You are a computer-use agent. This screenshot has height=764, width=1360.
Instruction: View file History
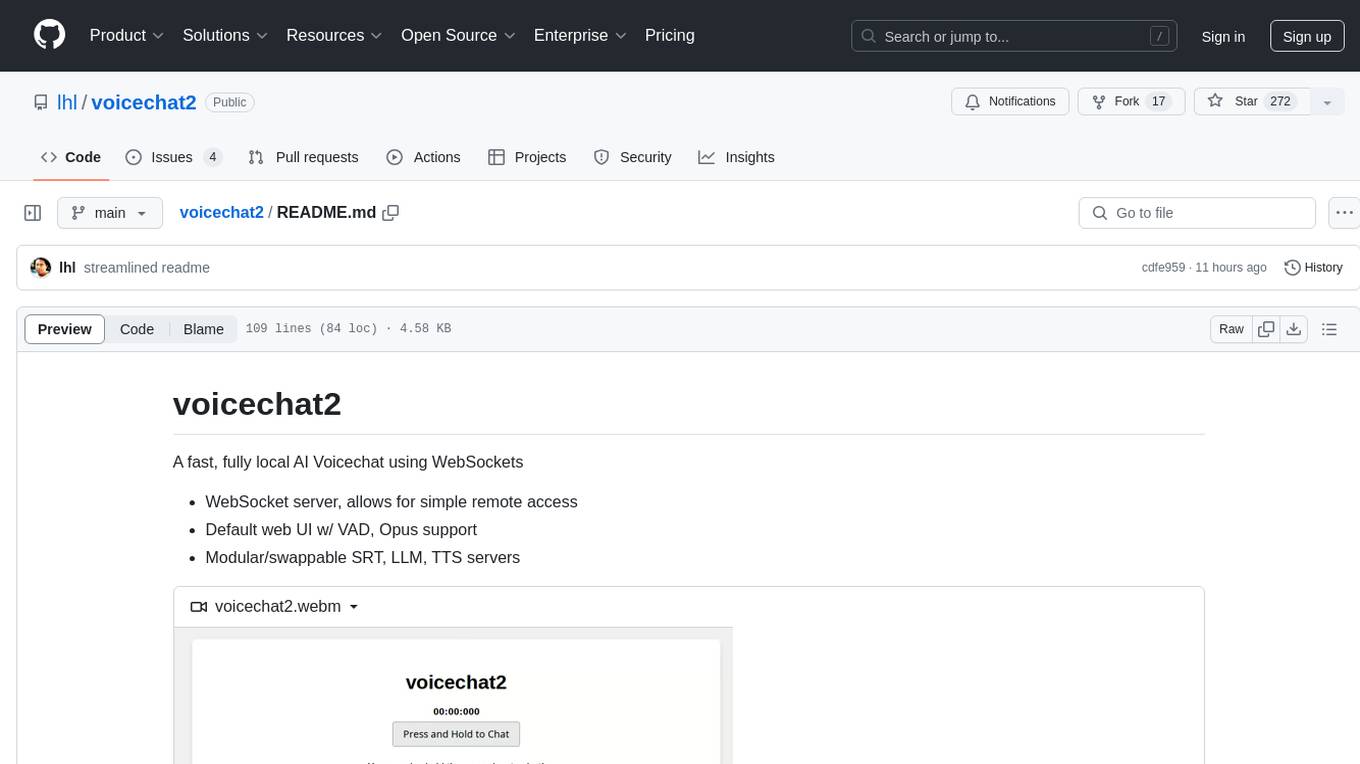[1313, 268]
